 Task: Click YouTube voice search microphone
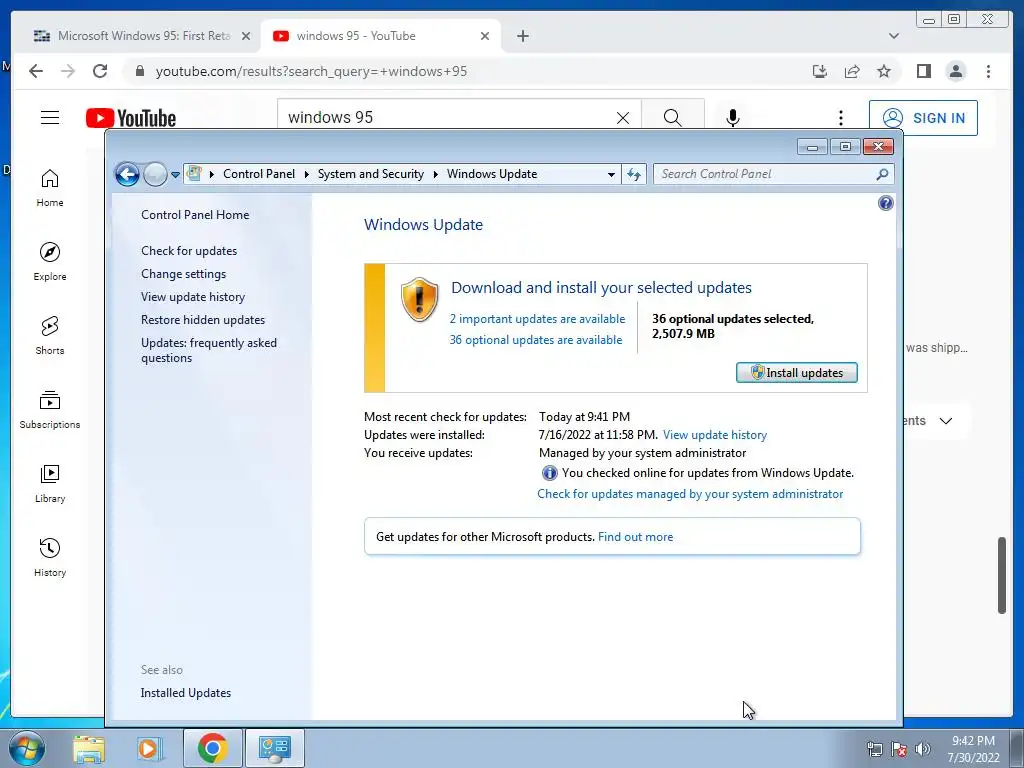pyautogui.click(x=733, y=118)
